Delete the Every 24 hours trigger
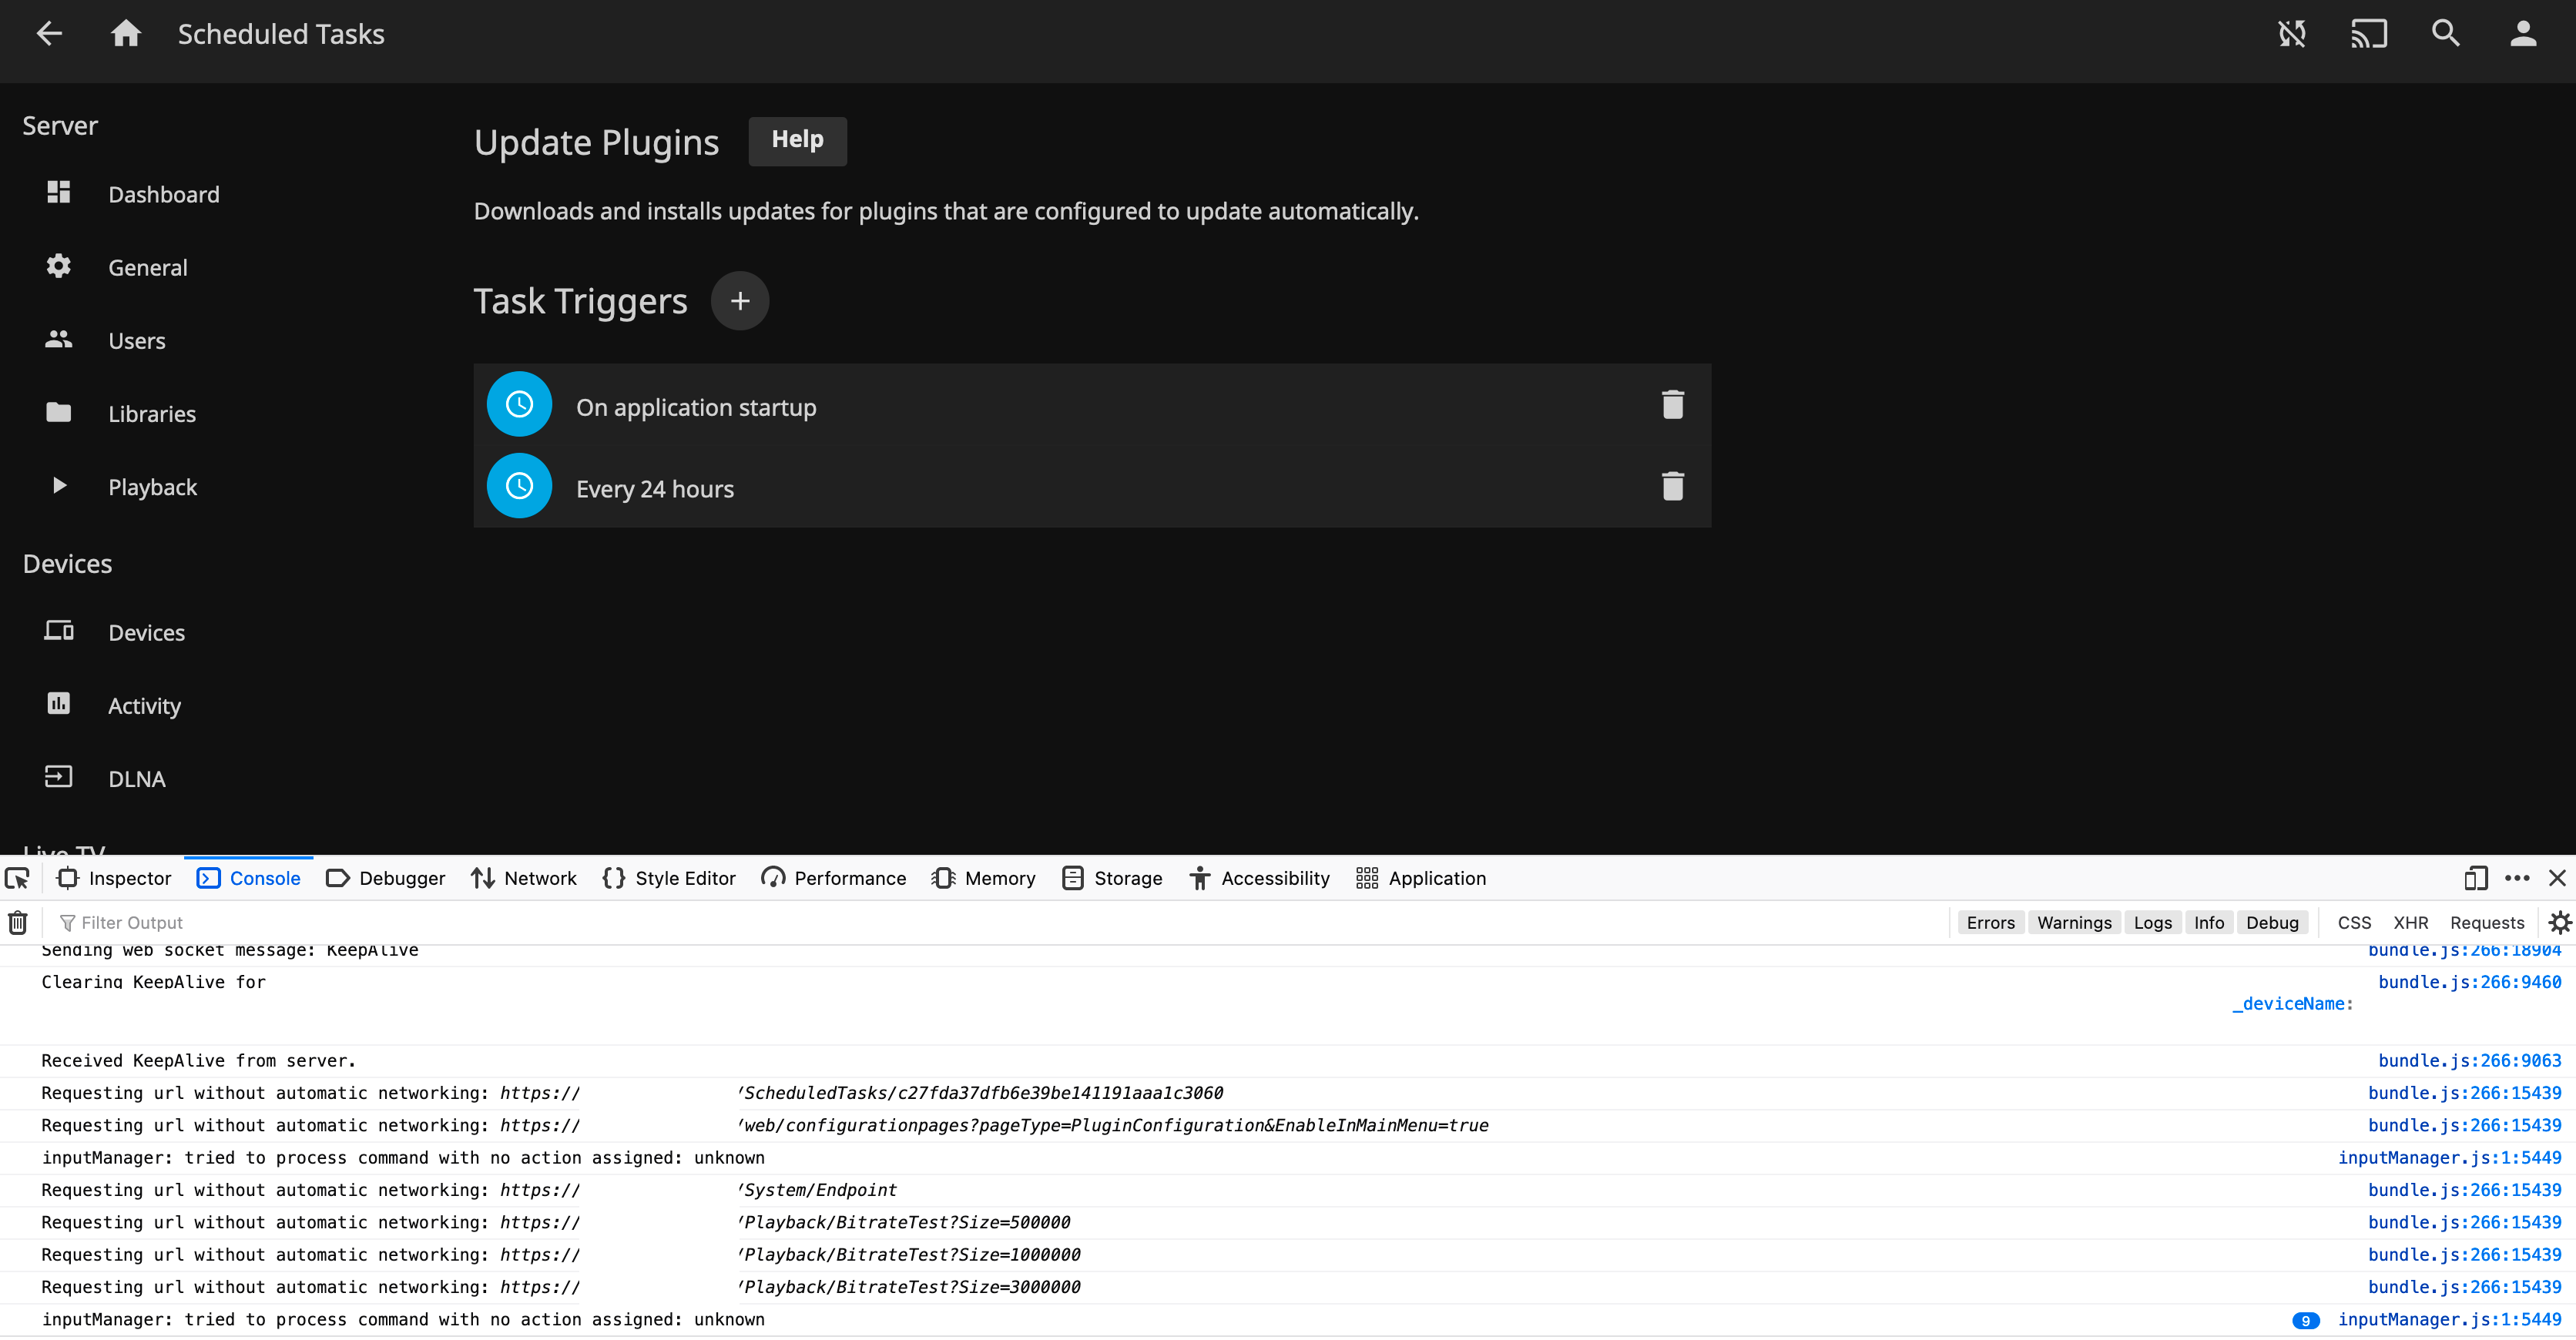The height and width of the screenshot is (1340, 2576). (x=1673, y=487)
